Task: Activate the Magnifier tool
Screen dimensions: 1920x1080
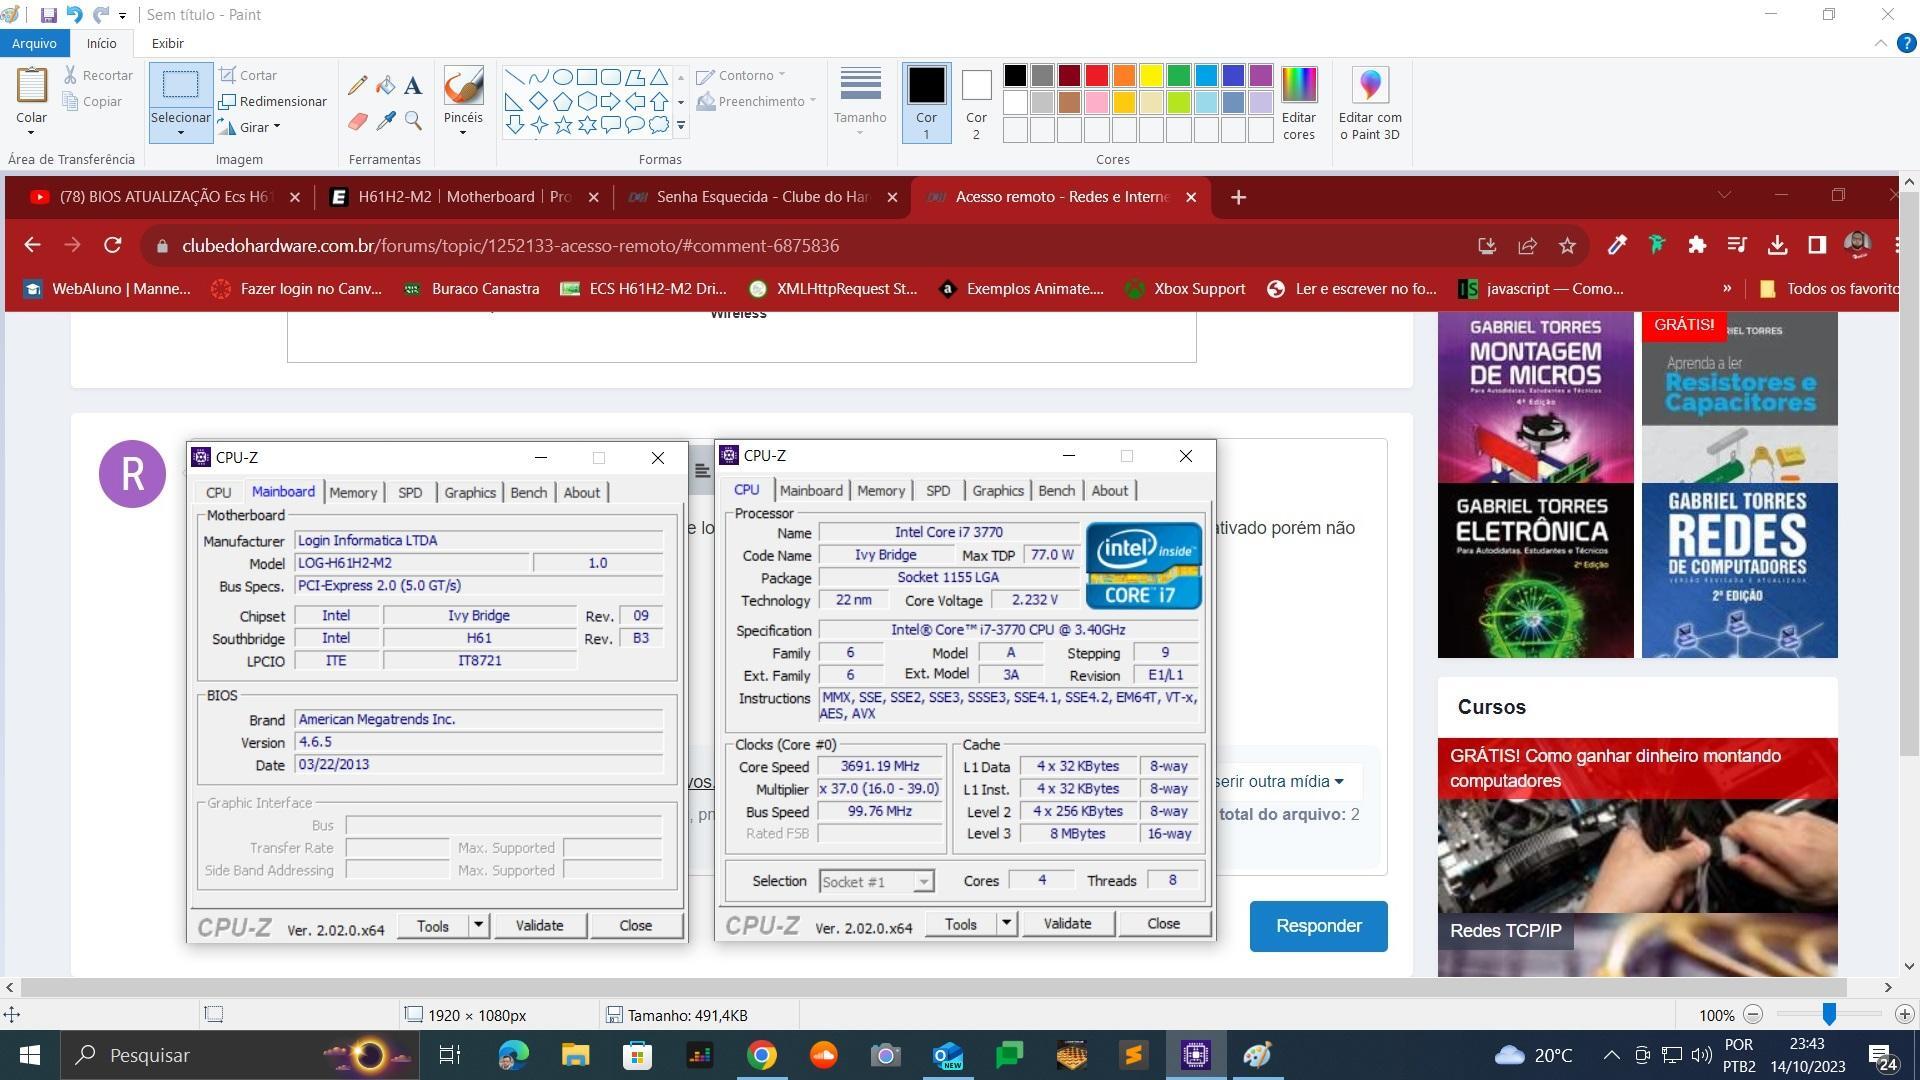Action: click(x=413, y=121)
